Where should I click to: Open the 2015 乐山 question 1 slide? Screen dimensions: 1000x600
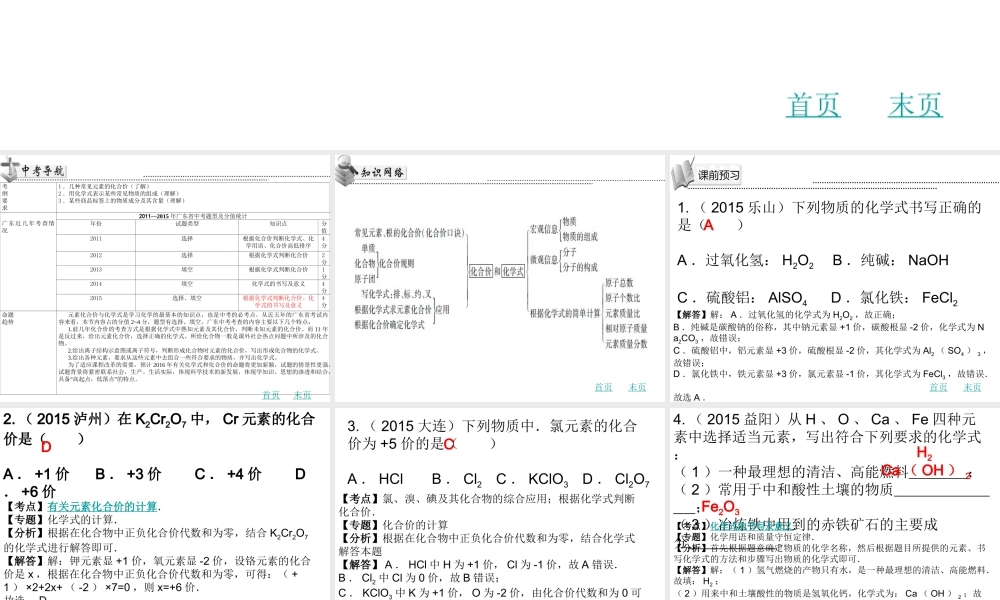(835, 278)
